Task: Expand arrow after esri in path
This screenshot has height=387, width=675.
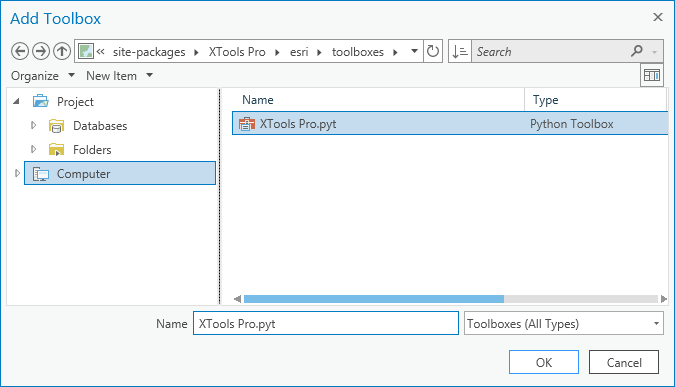Action: (319, 53)
